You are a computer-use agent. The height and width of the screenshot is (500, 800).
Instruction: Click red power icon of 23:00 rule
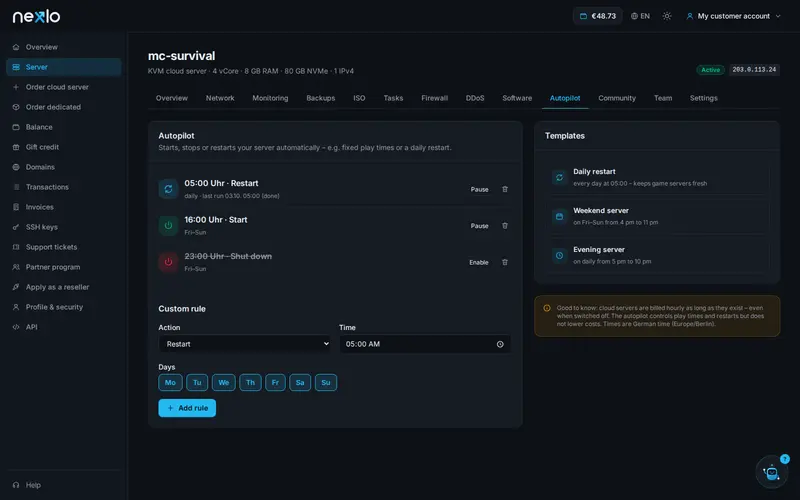tap(168, 262)
